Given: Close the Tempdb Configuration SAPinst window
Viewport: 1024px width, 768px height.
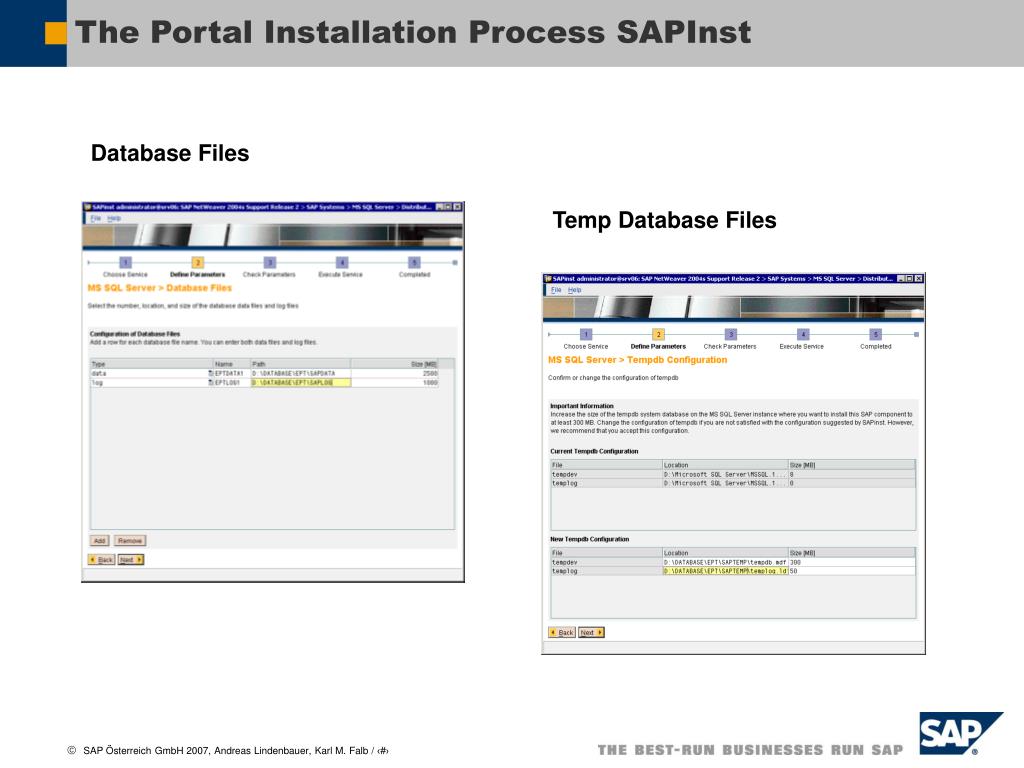Looking at the screenshot, I should 918,278.
